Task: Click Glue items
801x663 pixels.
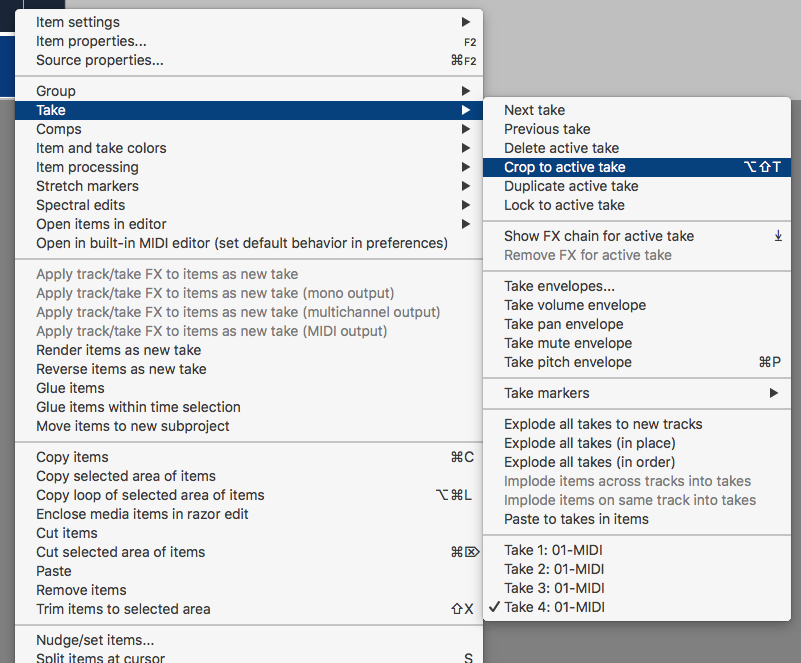Action: tap(70, 388)
